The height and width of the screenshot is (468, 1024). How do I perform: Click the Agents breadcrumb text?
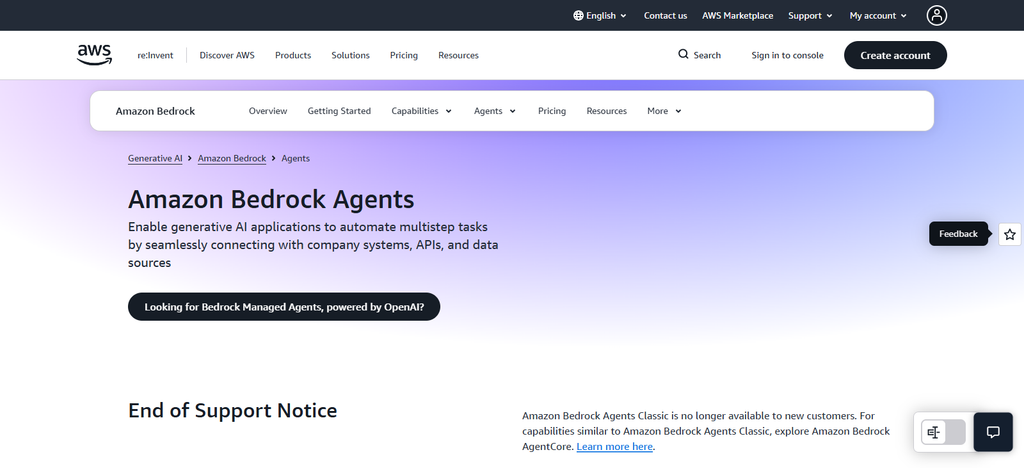point(296,159)
